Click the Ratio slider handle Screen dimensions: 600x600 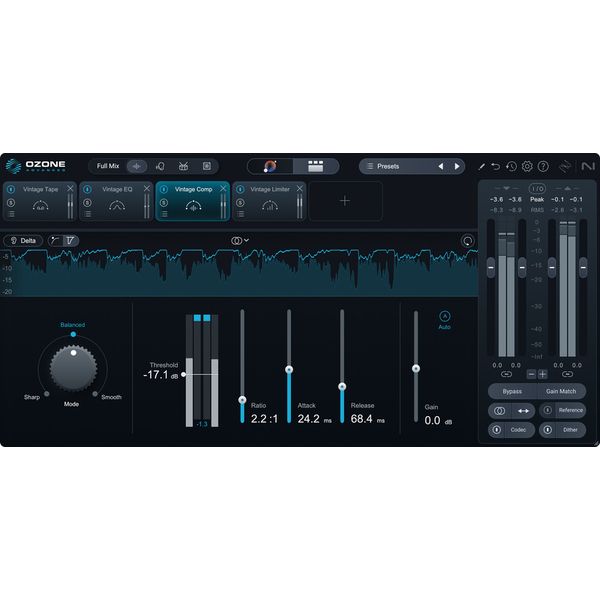click(x=242, y=400)
